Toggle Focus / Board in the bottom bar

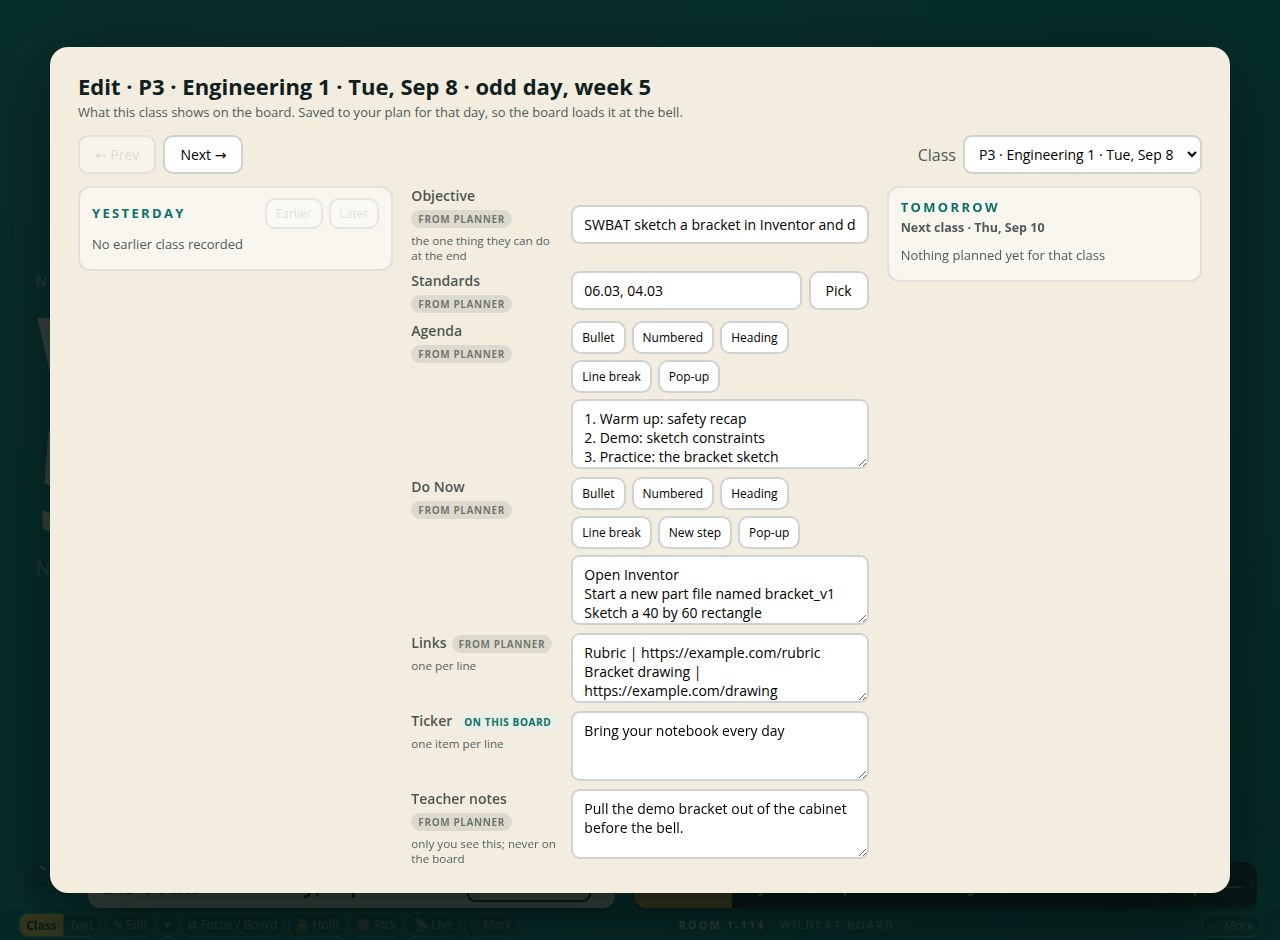(x=232, y=925)
